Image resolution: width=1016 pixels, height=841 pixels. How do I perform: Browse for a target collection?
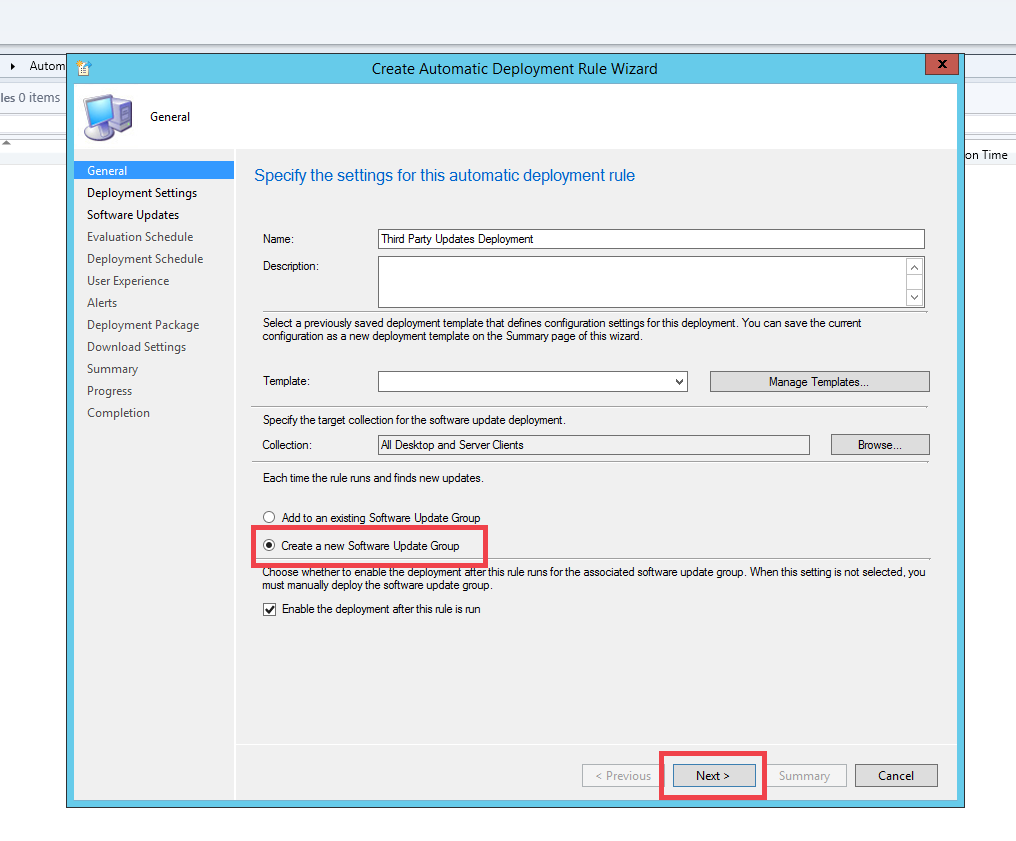[x=879, y=444]
